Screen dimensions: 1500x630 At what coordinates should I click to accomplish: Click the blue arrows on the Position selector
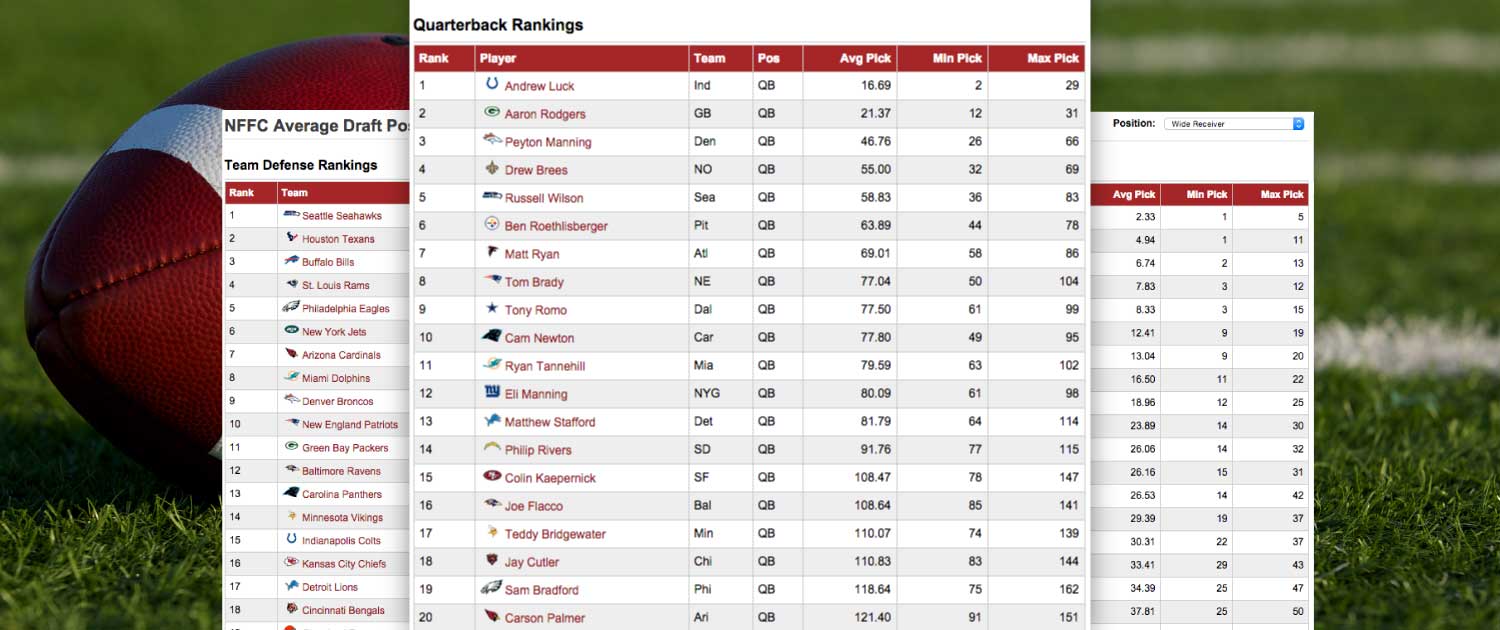[x=1297, y=123]
